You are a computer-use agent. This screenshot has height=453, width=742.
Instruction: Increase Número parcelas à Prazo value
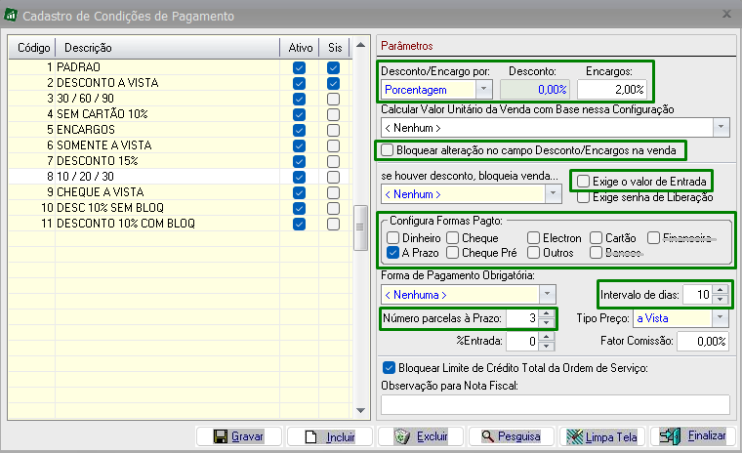tap(547, 314)
